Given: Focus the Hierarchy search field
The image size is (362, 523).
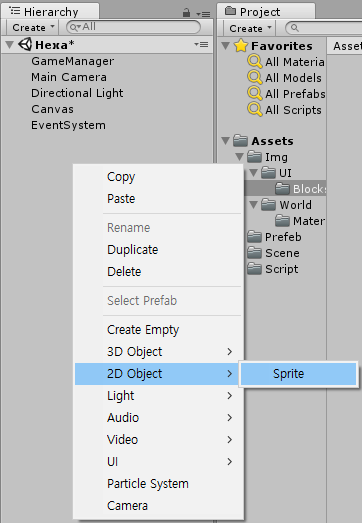Looking at the screenshot, I should tap(133, 27).
